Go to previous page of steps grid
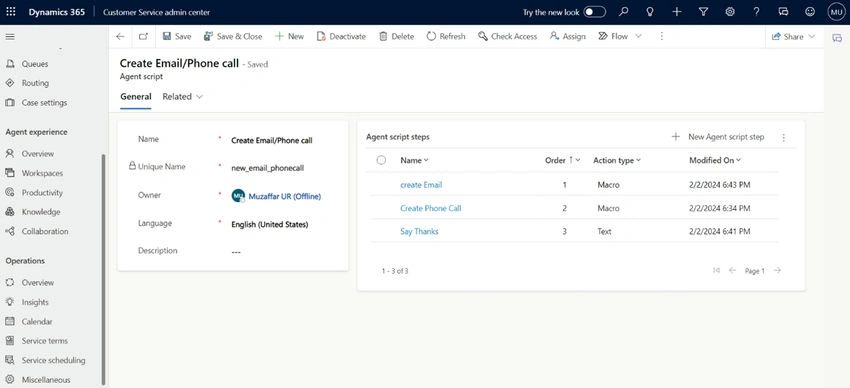 732,270
